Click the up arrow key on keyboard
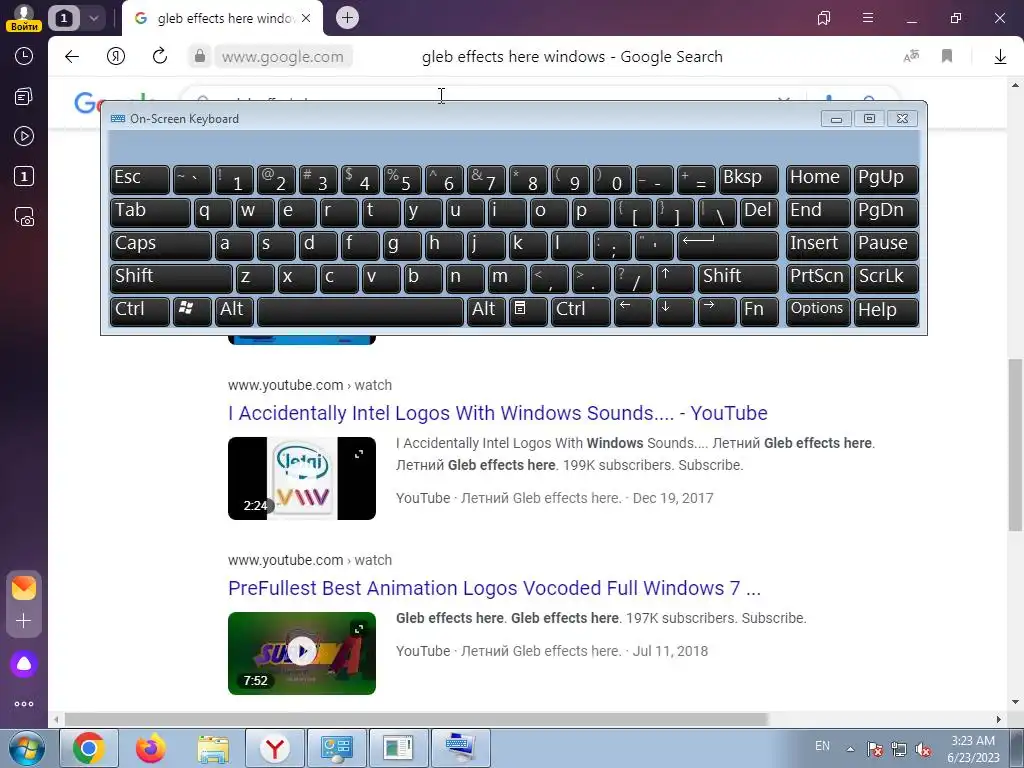This screenshot has width=1024, height=768. tap(675, 278)
